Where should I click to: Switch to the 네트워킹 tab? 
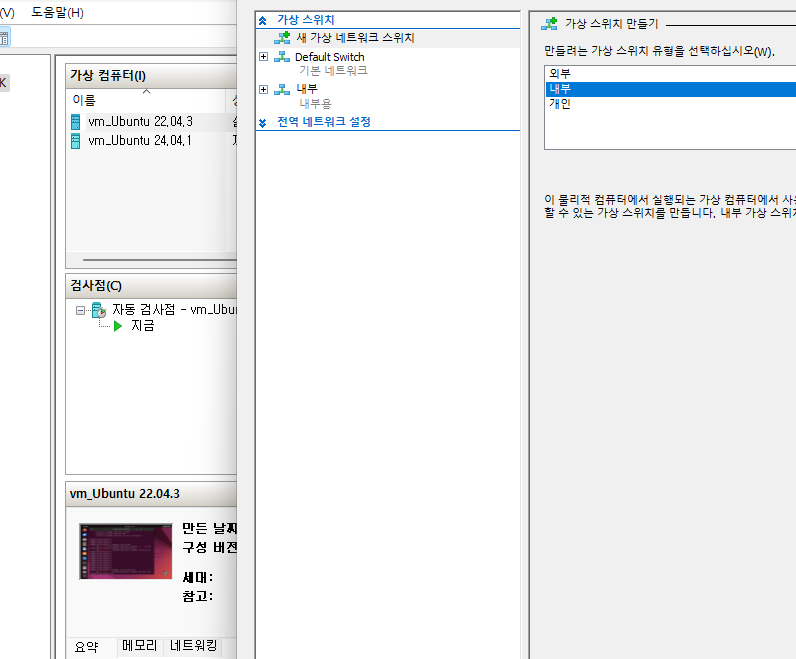(193, 647)
